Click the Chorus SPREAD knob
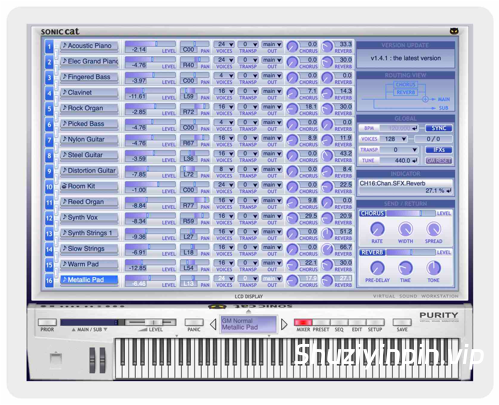Viewport: 499px width, 405px height. [x=433, y=229]
